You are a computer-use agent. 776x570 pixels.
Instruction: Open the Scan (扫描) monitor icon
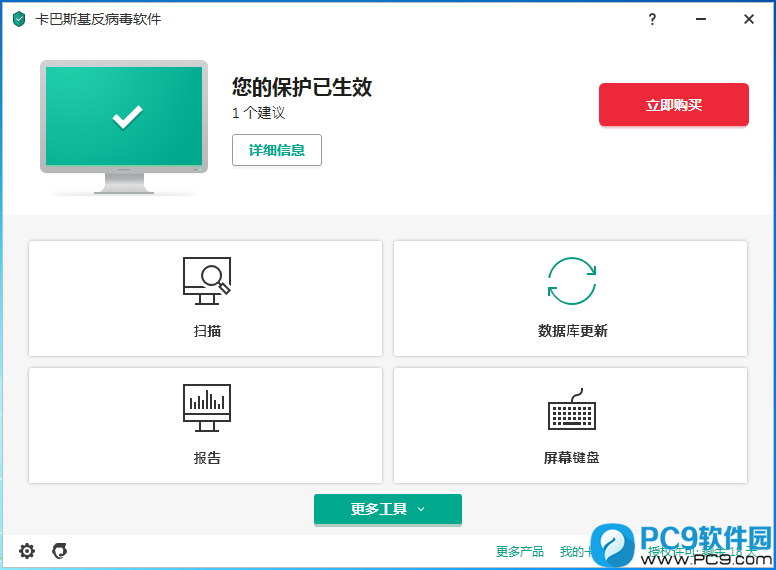207,281
